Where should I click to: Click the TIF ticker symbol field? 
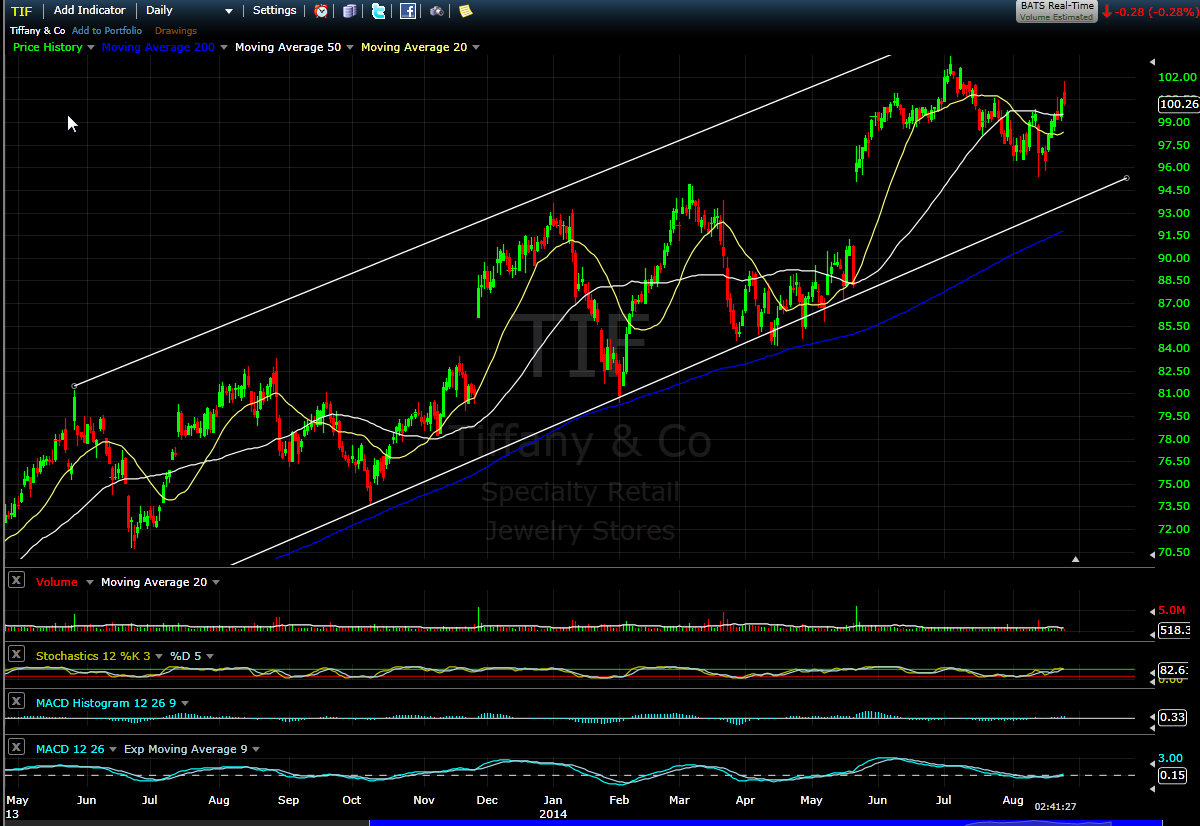[x=20, y=11]
